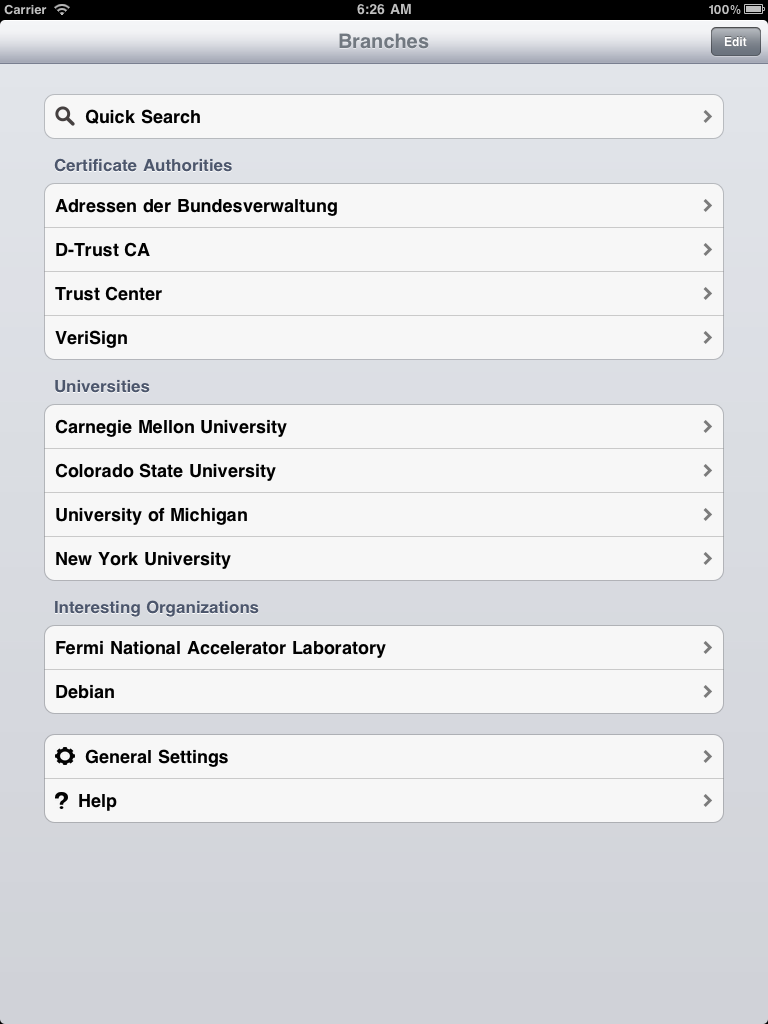Screen dimensions: 768x1024
Task: Click the Wi-Fi signal icon in status bar
Action: tap(62, 9)
